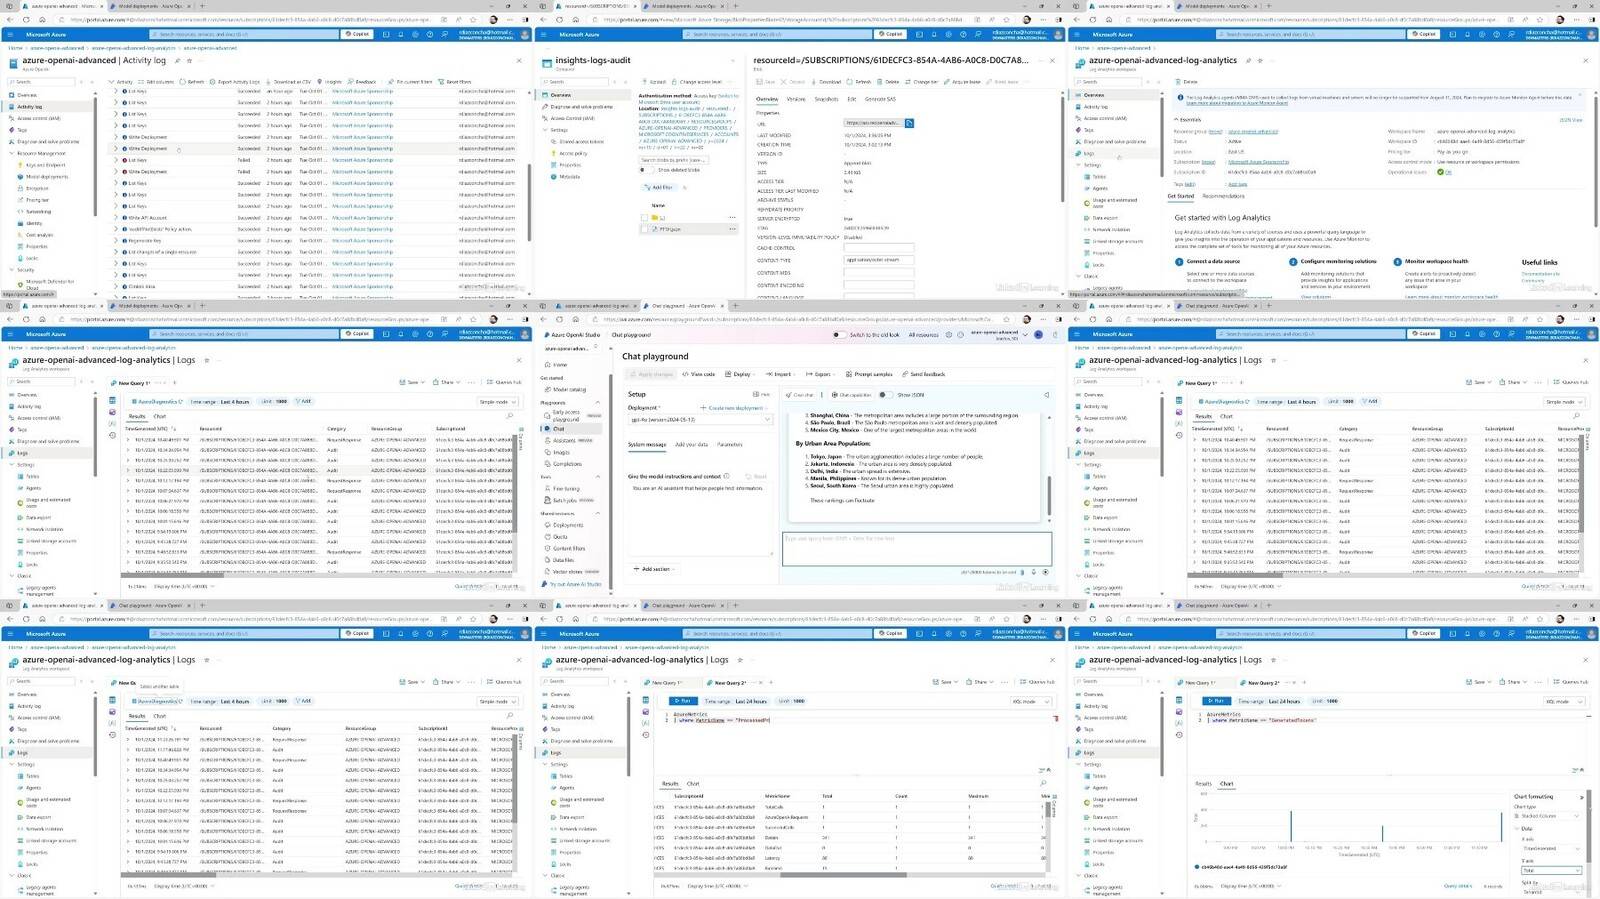Viewport: 1600px width, 899px height.
Task: Collapse the Shared resources section in Studio sidebar
Action: (598, 513)
